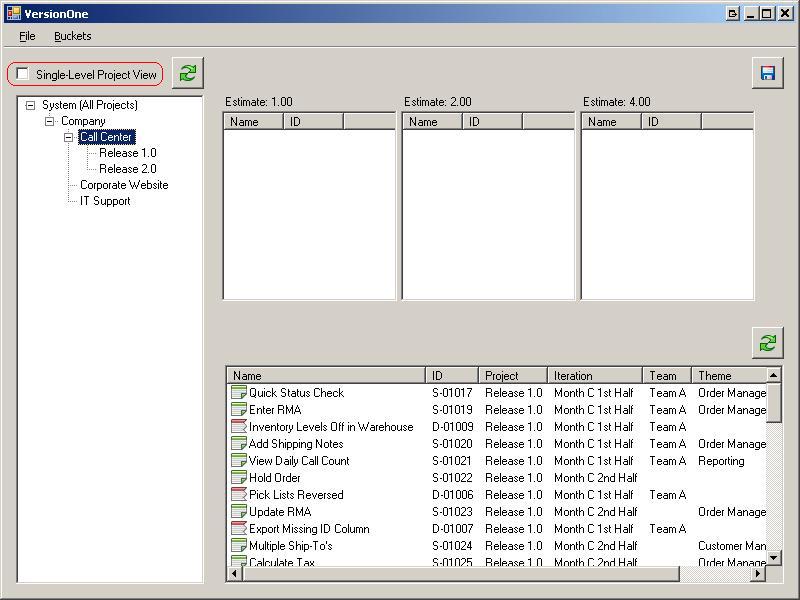The image size is (800, 600).
Task: Click Customer Man theme cell
Action: 732,546
